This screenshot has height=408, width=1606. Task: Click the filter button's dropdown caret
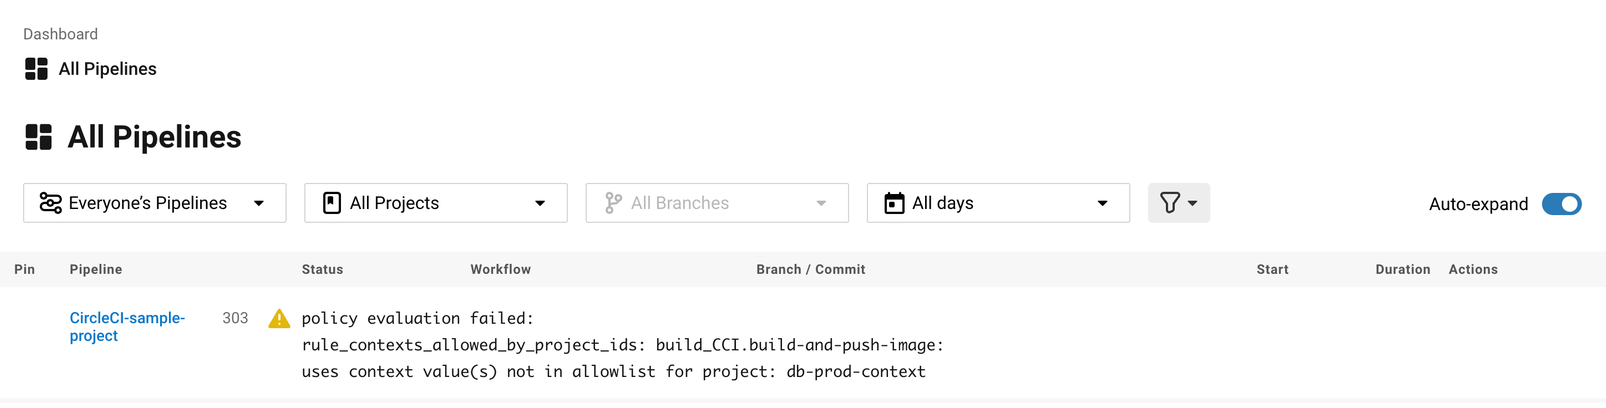coord(1192,204)
